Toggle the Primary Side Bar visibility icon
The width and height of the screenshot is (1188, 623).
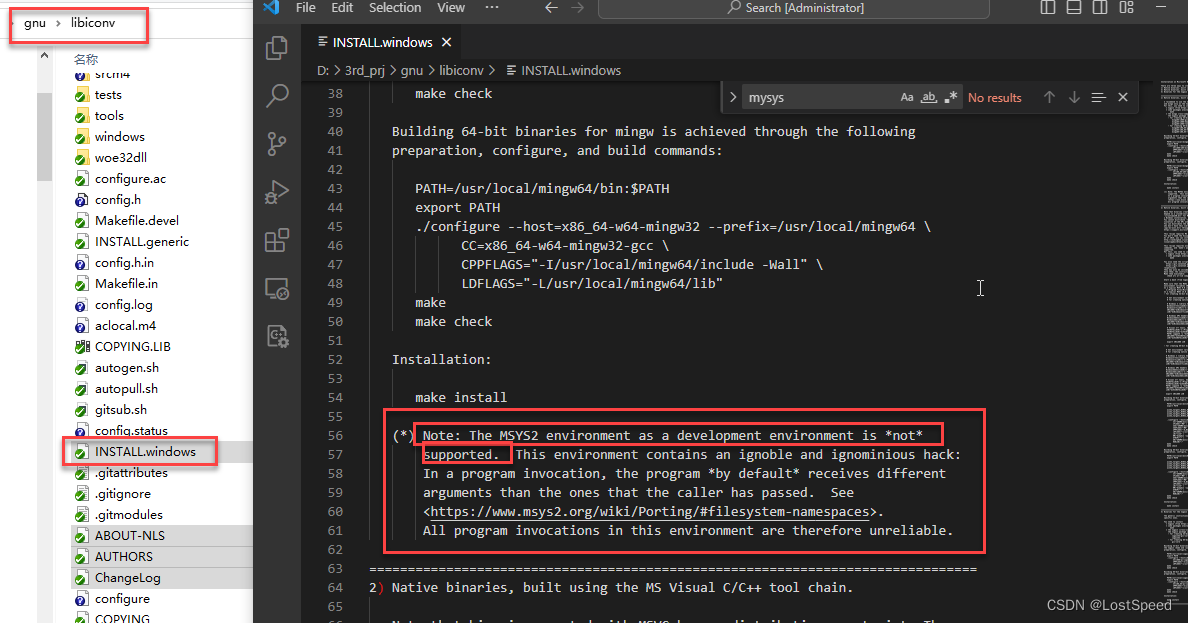[1046, 8]
